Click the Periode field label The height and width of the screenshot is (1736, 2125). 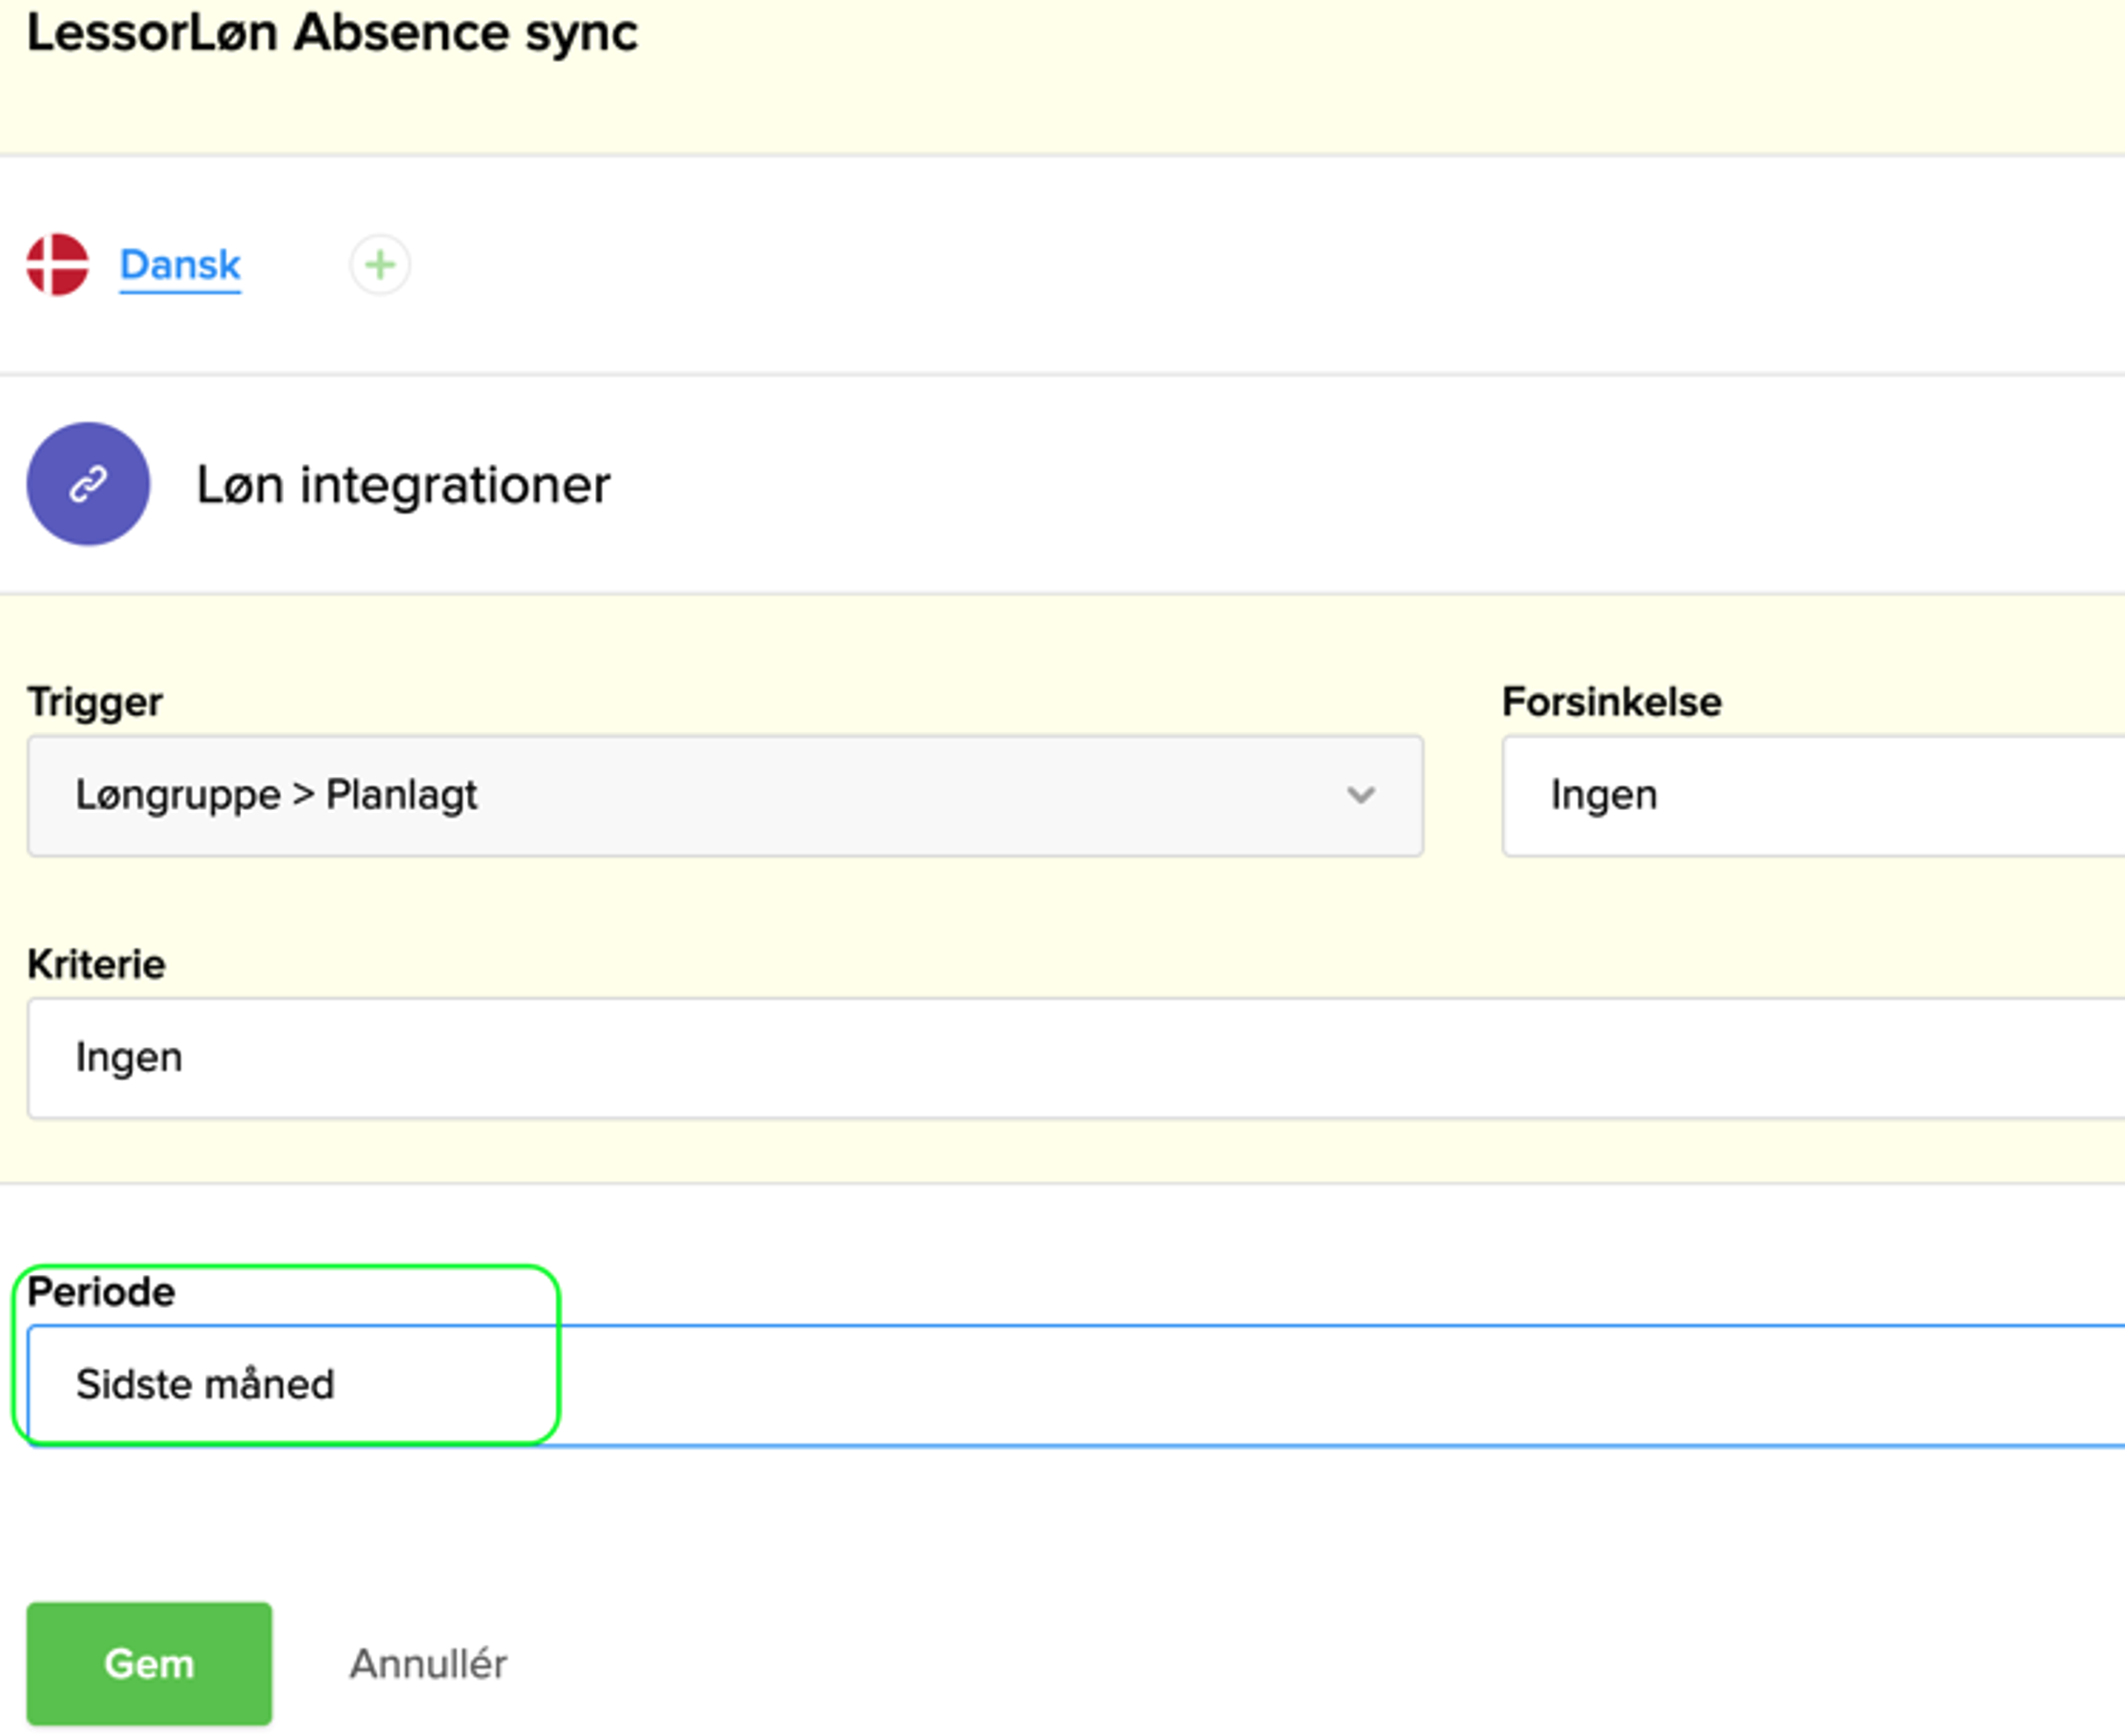[101, 1292]
